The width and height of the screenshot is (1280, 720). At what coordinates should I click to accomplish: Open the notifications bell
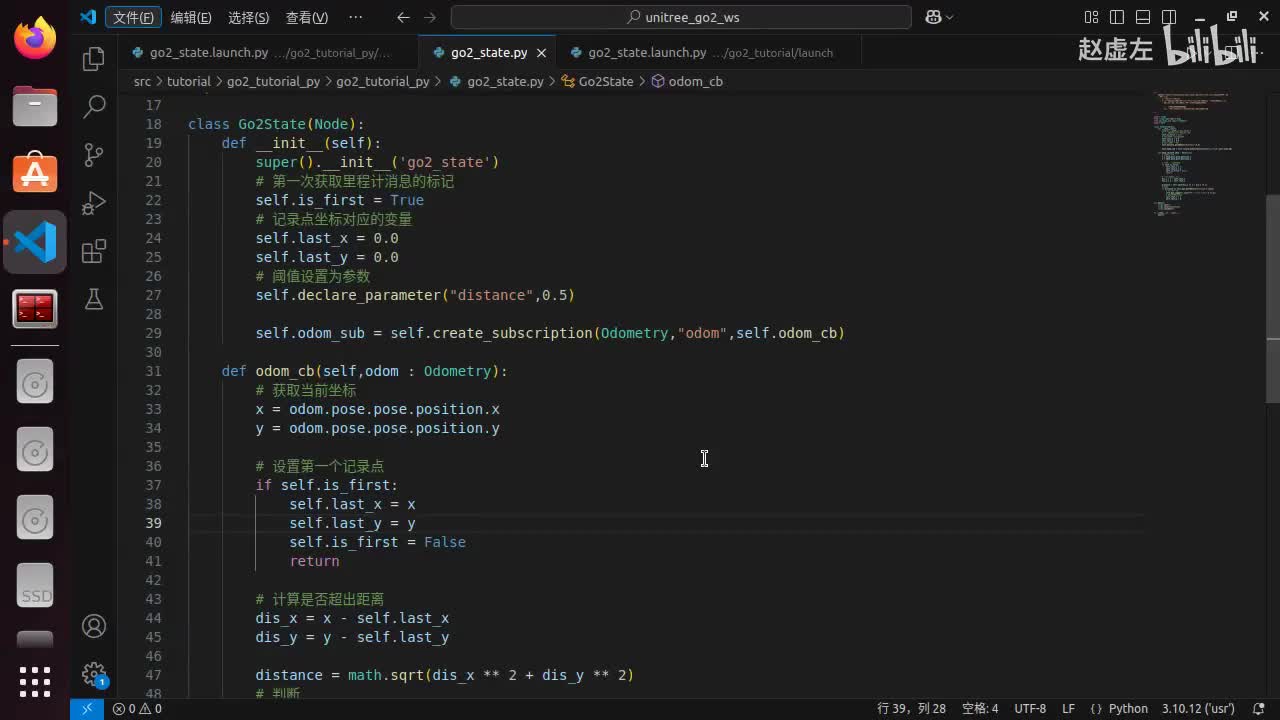[1258, 709]
